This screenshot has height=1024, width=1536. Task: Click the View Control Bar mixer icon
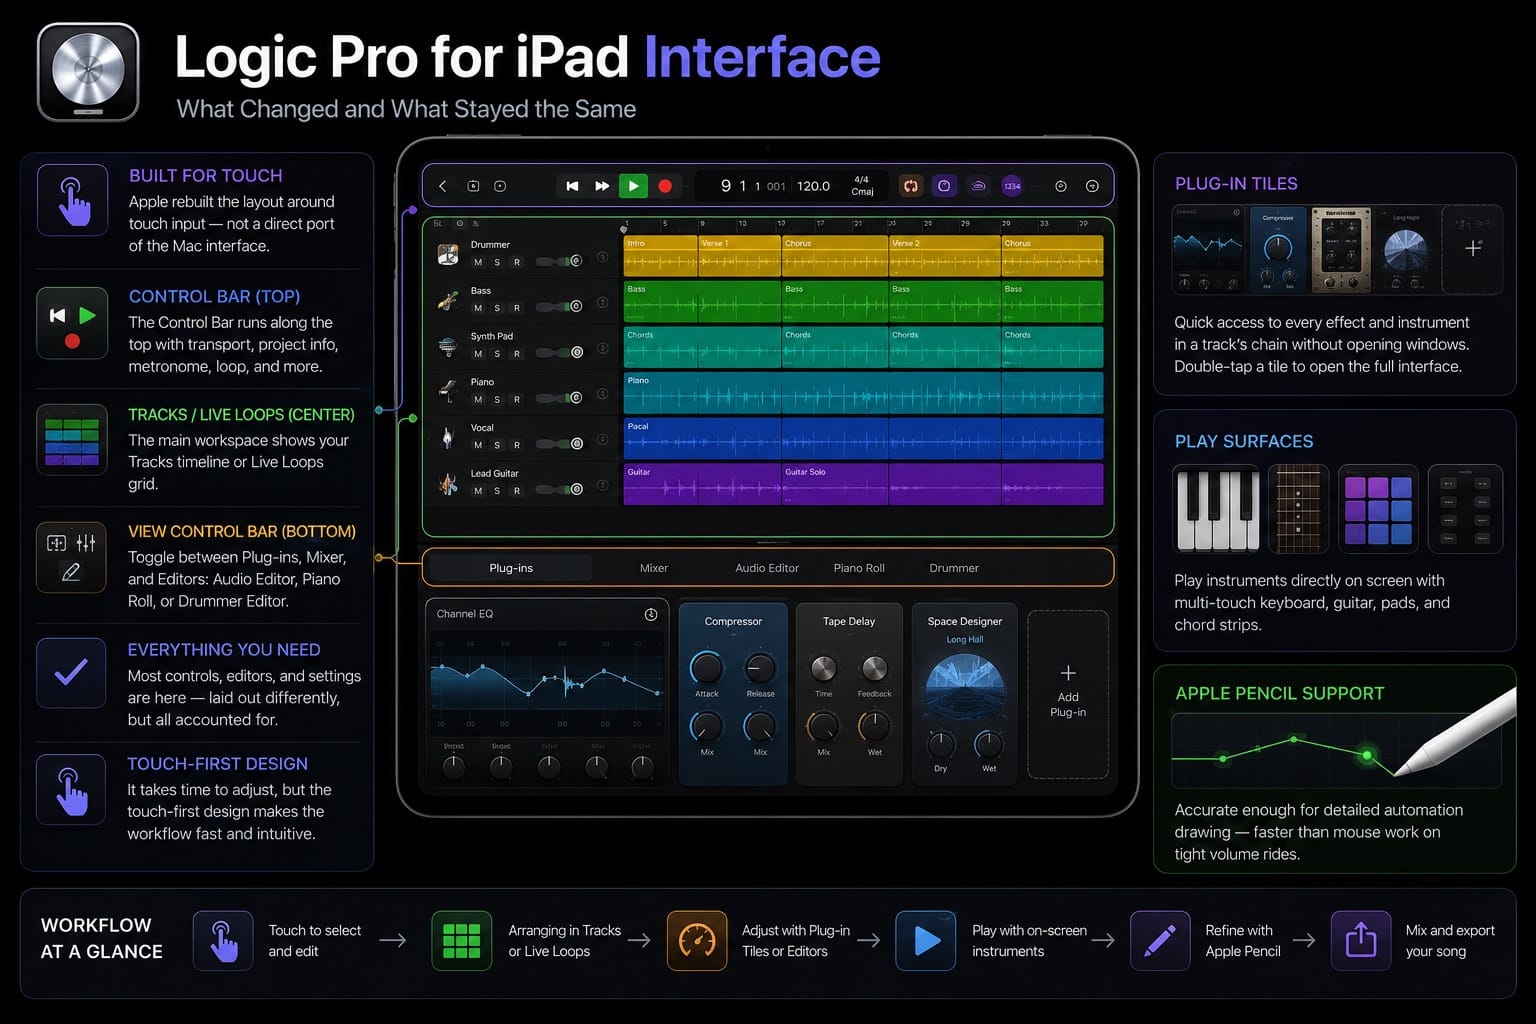pos(71,557)
